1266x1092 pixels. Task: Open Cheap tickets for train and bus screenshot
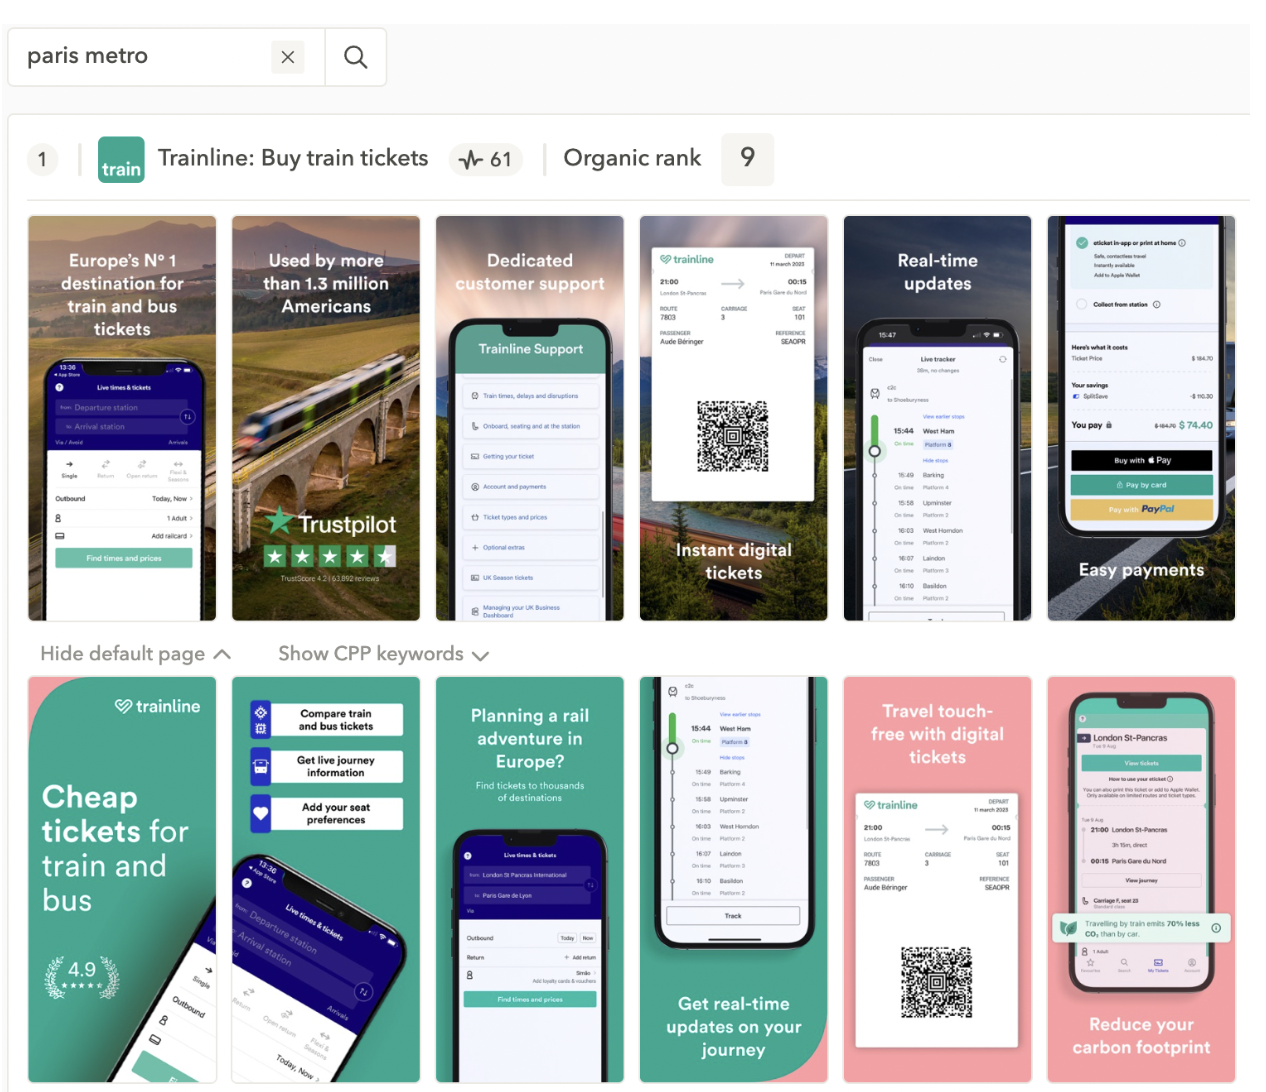122,880
